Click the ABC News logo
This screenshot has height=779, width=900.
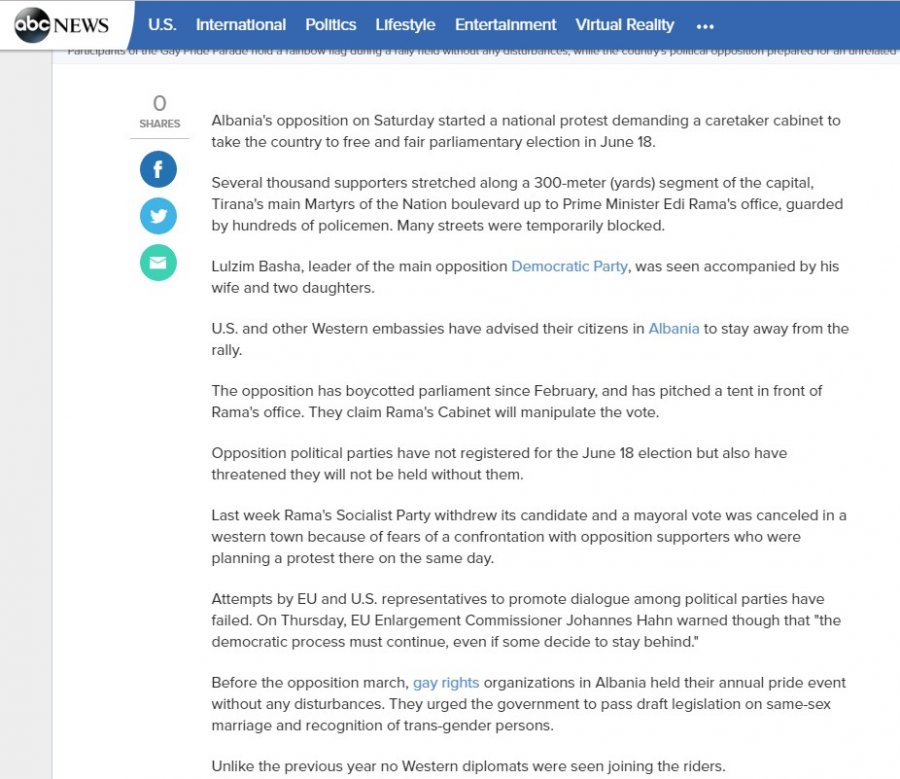(62, 25)
